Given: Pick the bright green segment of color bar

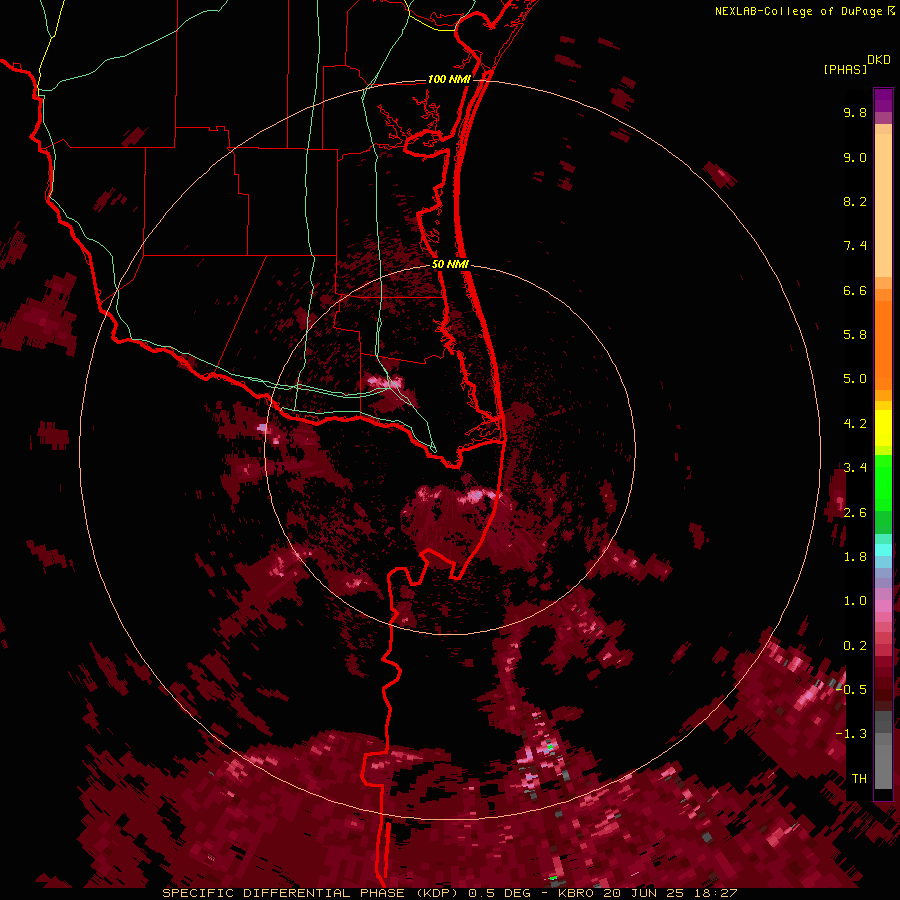Looking at the screenshot, I should (x=883, y=482).
